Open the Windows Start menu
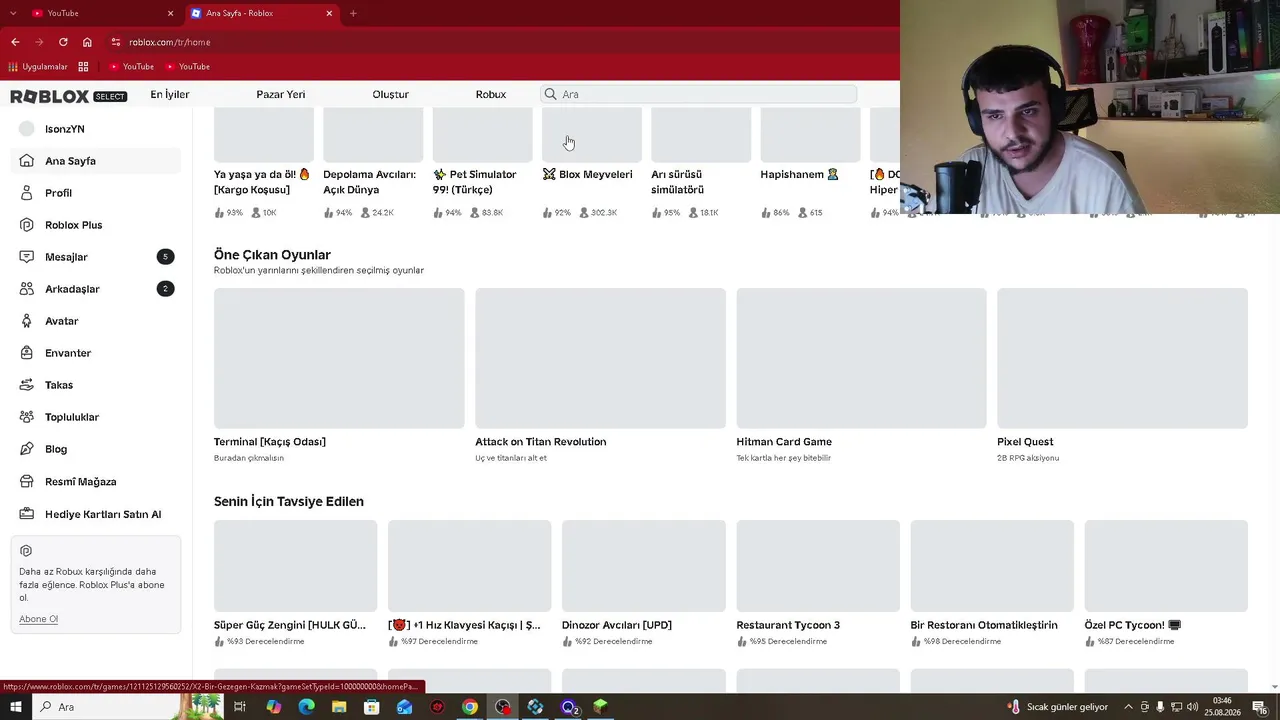Viewport: 1280px width, 720px height. click(16, 707)
